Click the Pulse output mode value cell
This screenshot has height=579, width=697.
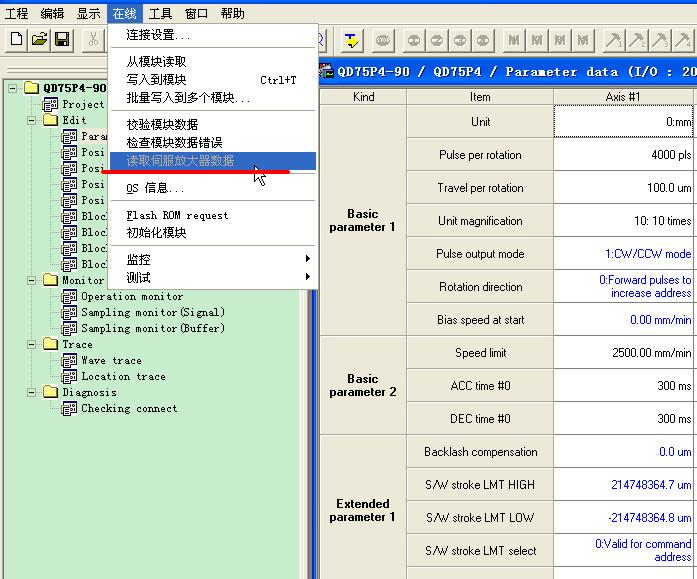pos(624,254)
